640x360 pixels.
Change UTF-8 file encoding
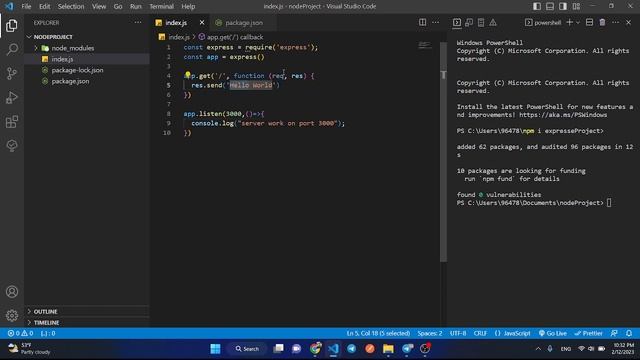458,333
